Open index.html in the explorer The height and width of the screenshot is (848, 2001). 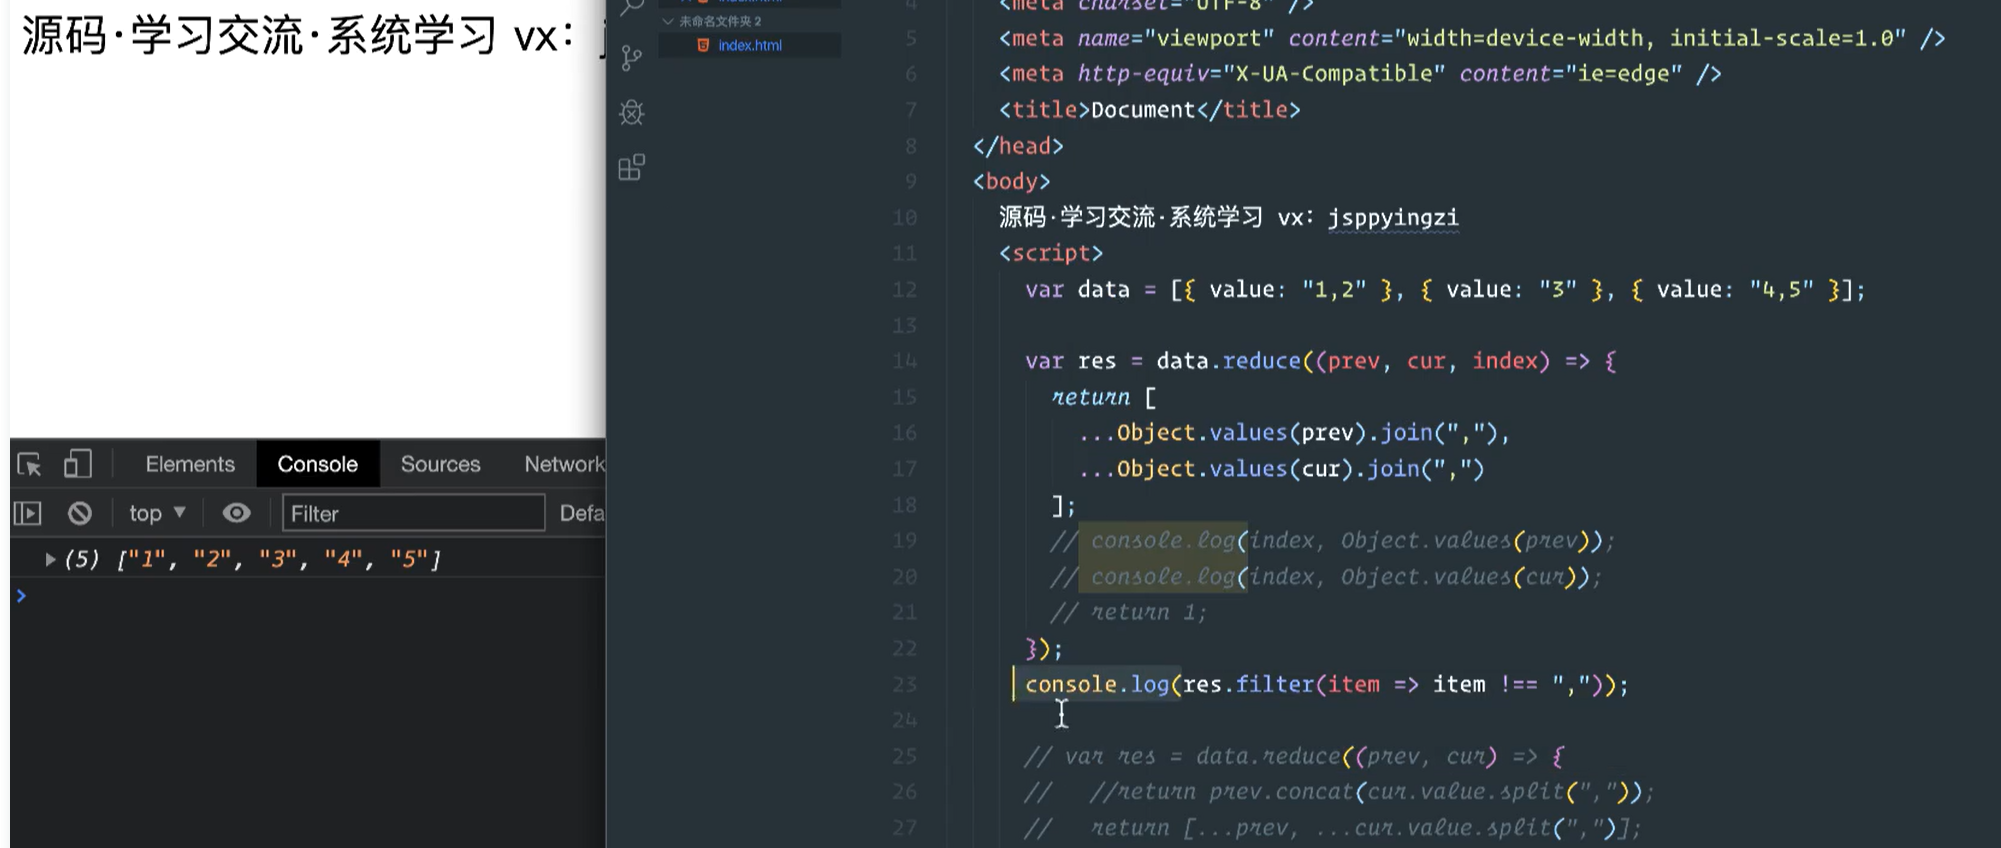pos(749,45)
